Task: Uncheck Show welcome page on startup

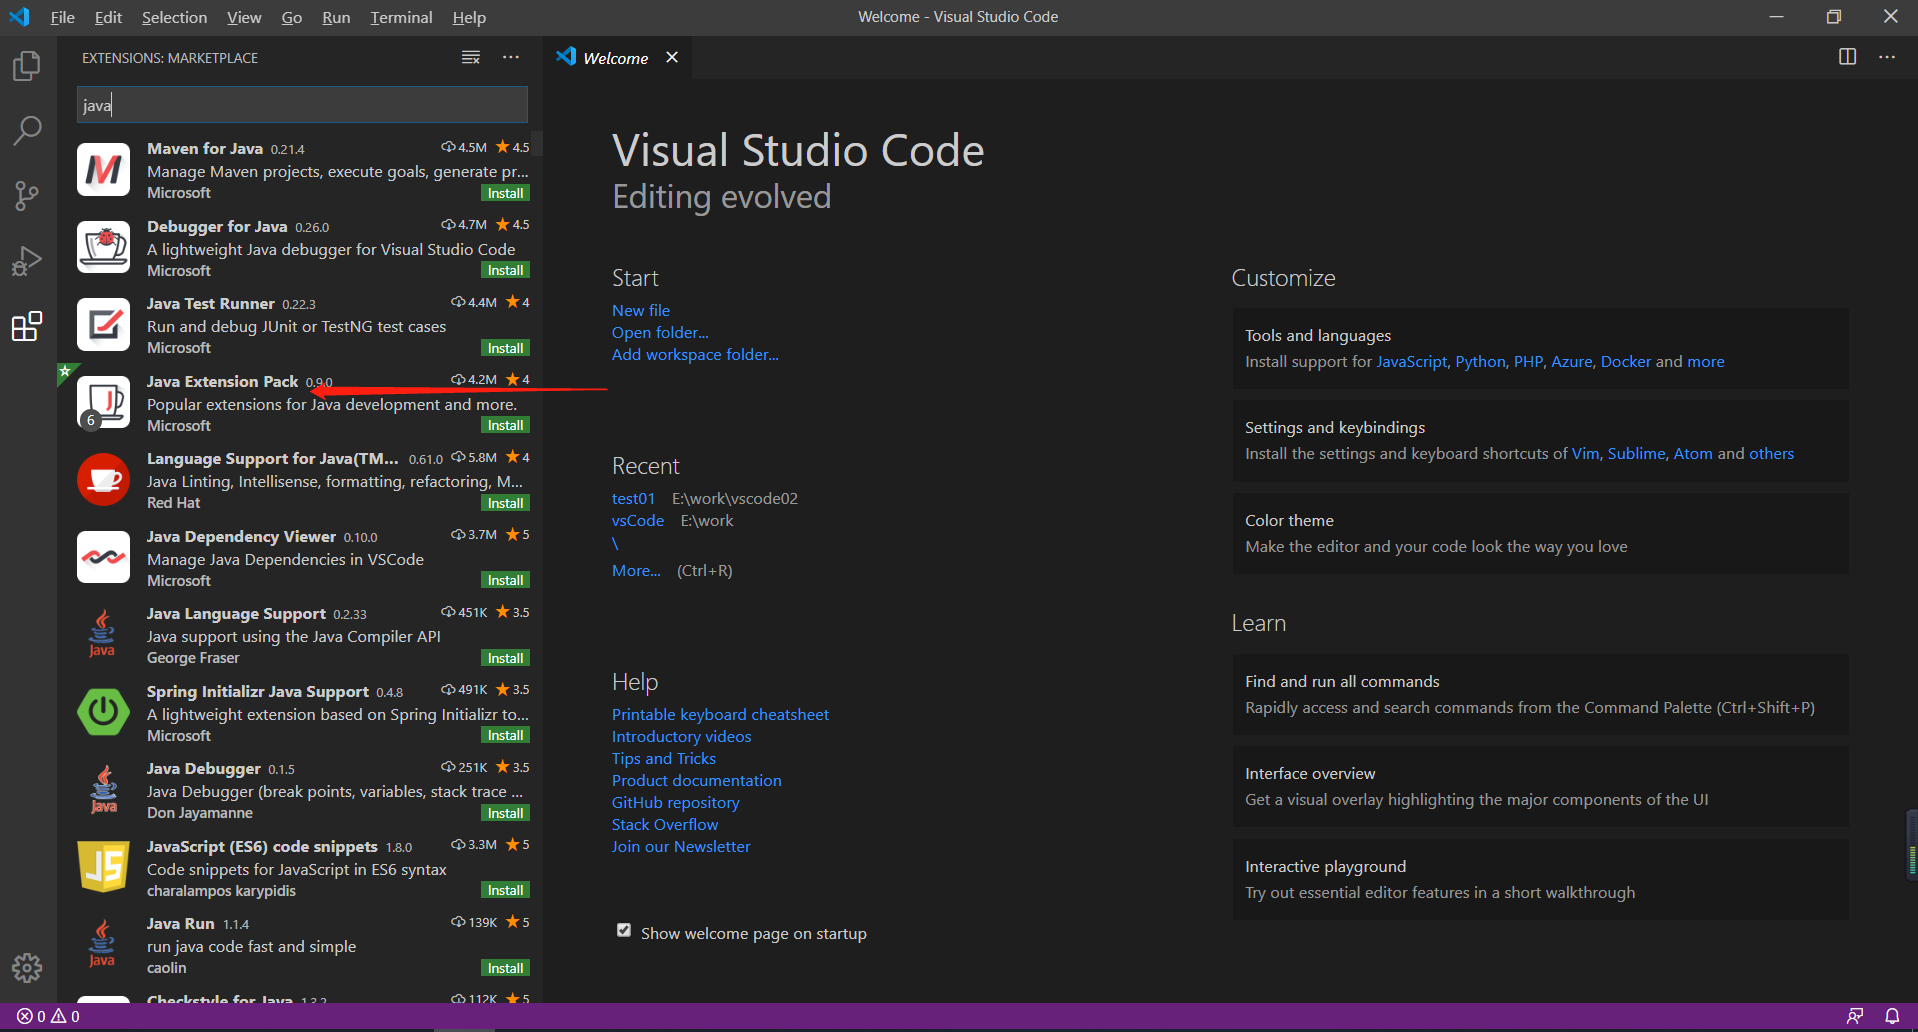Action: (x=623, y=930)
